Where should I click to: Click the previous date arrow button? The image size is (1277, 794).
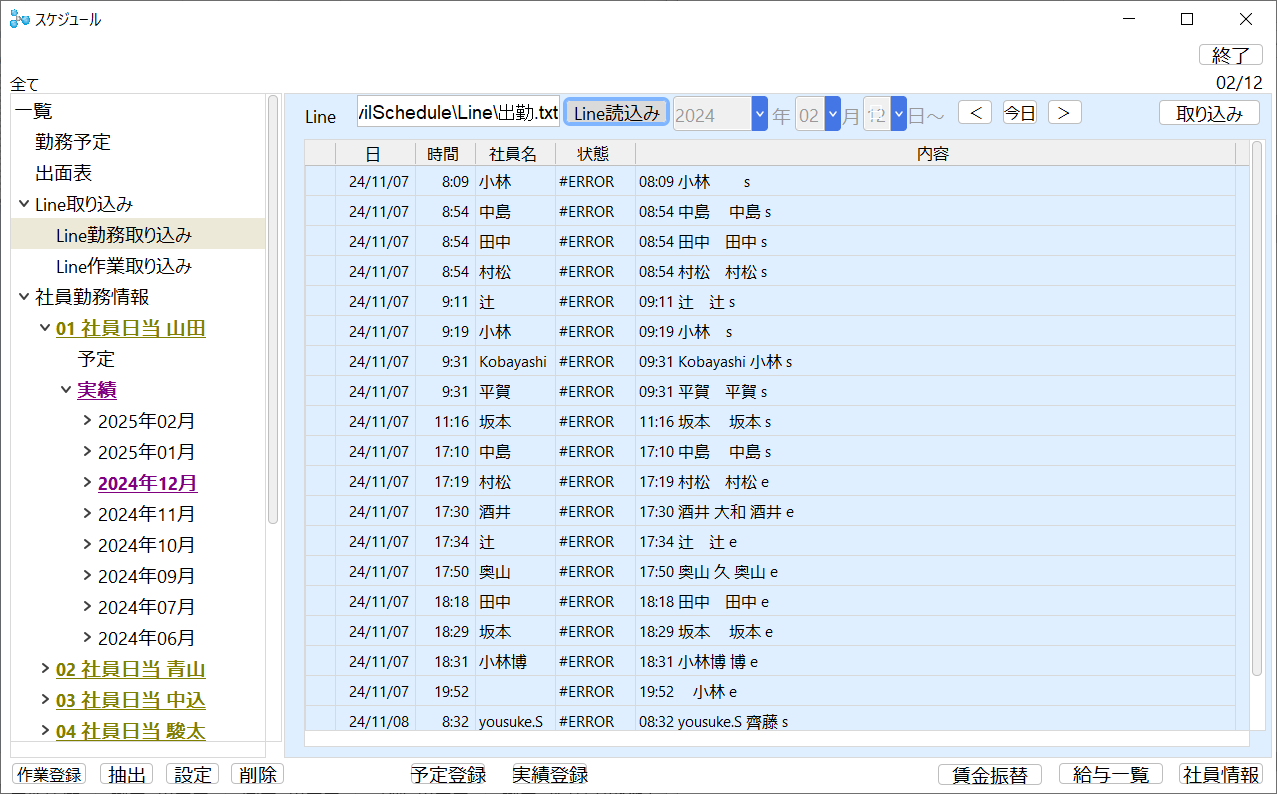click(974, 113)
